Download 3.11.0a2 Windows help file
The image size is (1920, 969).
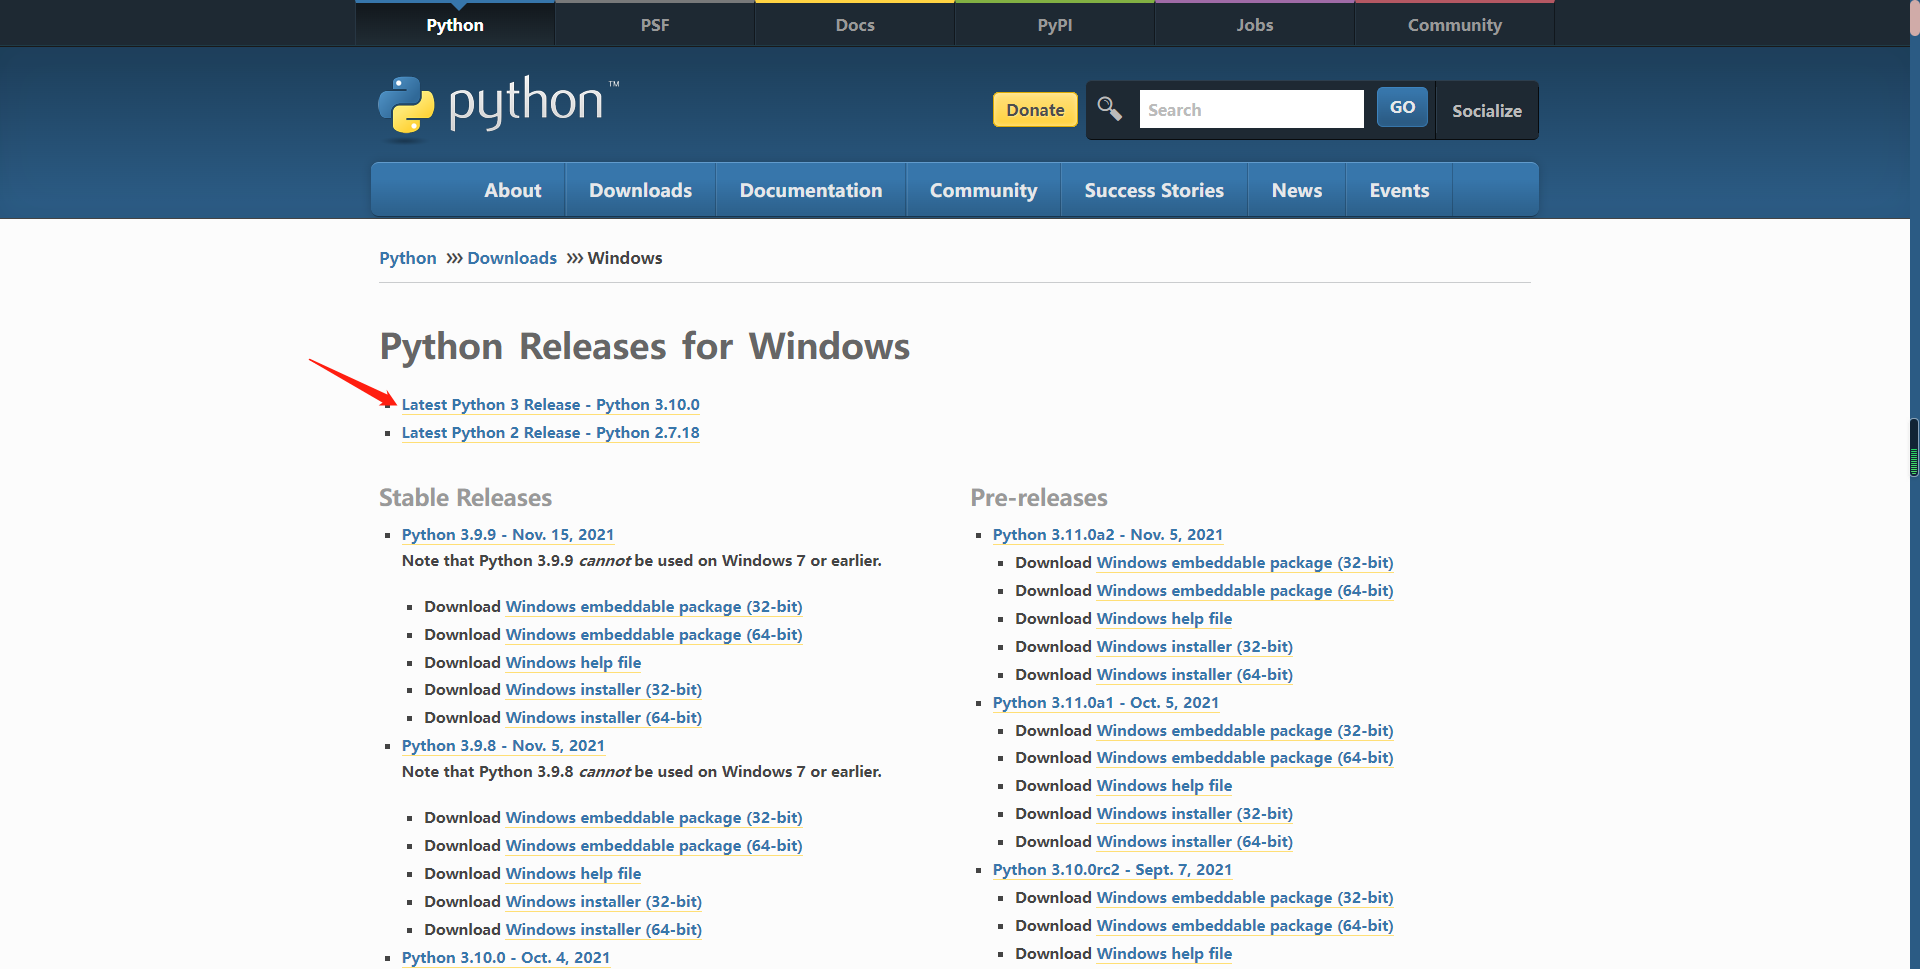coord(1164,619)
